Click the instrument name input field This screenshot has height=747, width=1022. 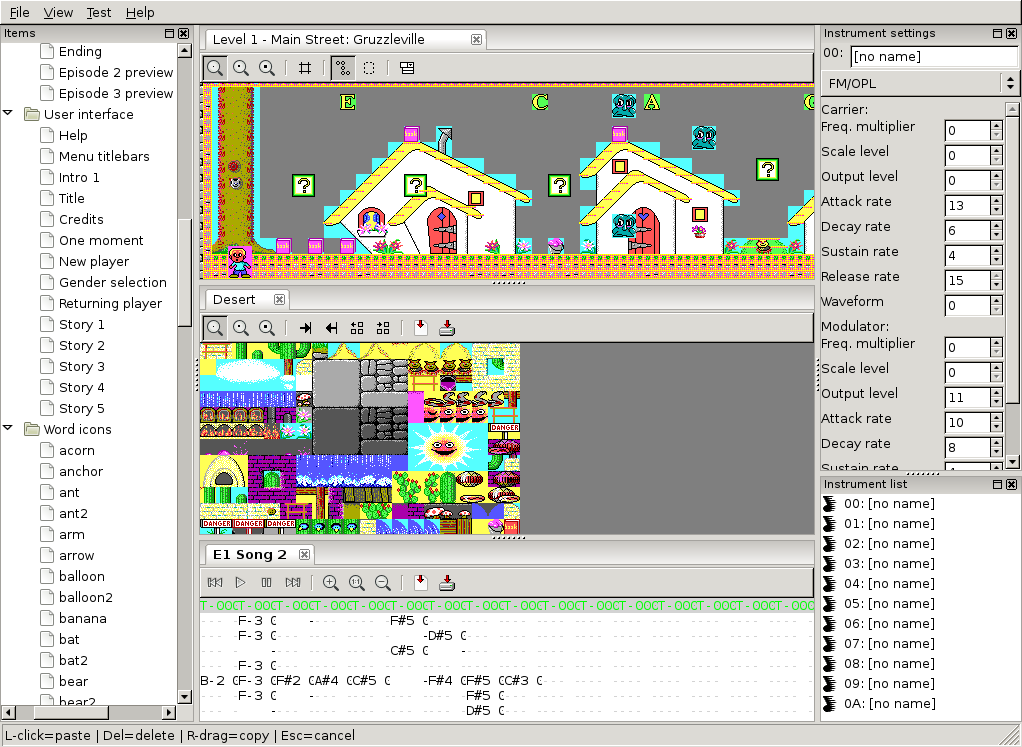pos(934,57)
